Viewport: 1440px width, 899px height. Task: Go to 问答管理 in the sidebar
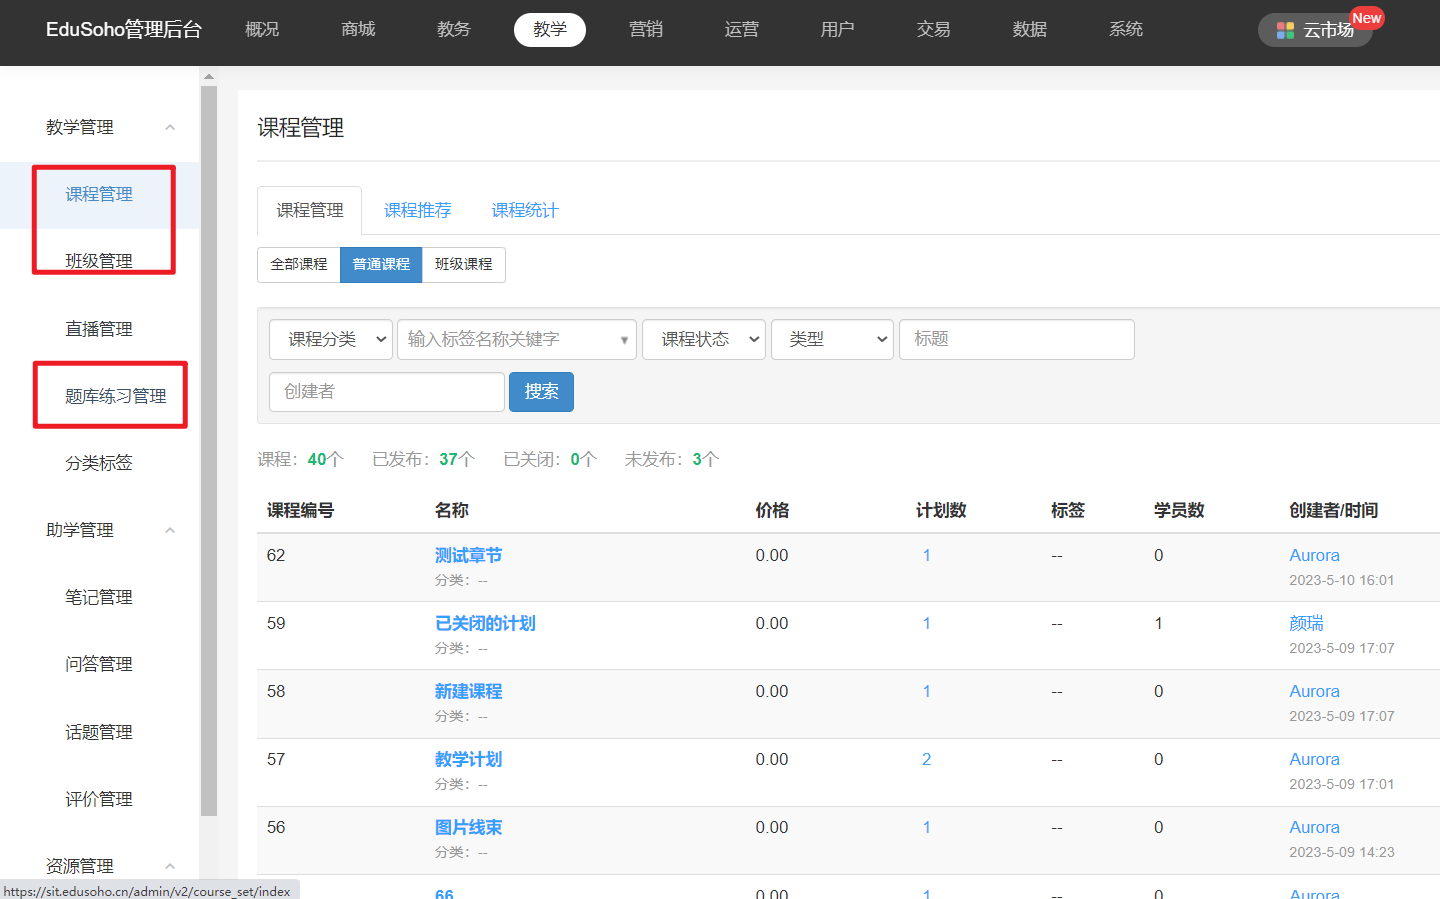tap(99, 664)
